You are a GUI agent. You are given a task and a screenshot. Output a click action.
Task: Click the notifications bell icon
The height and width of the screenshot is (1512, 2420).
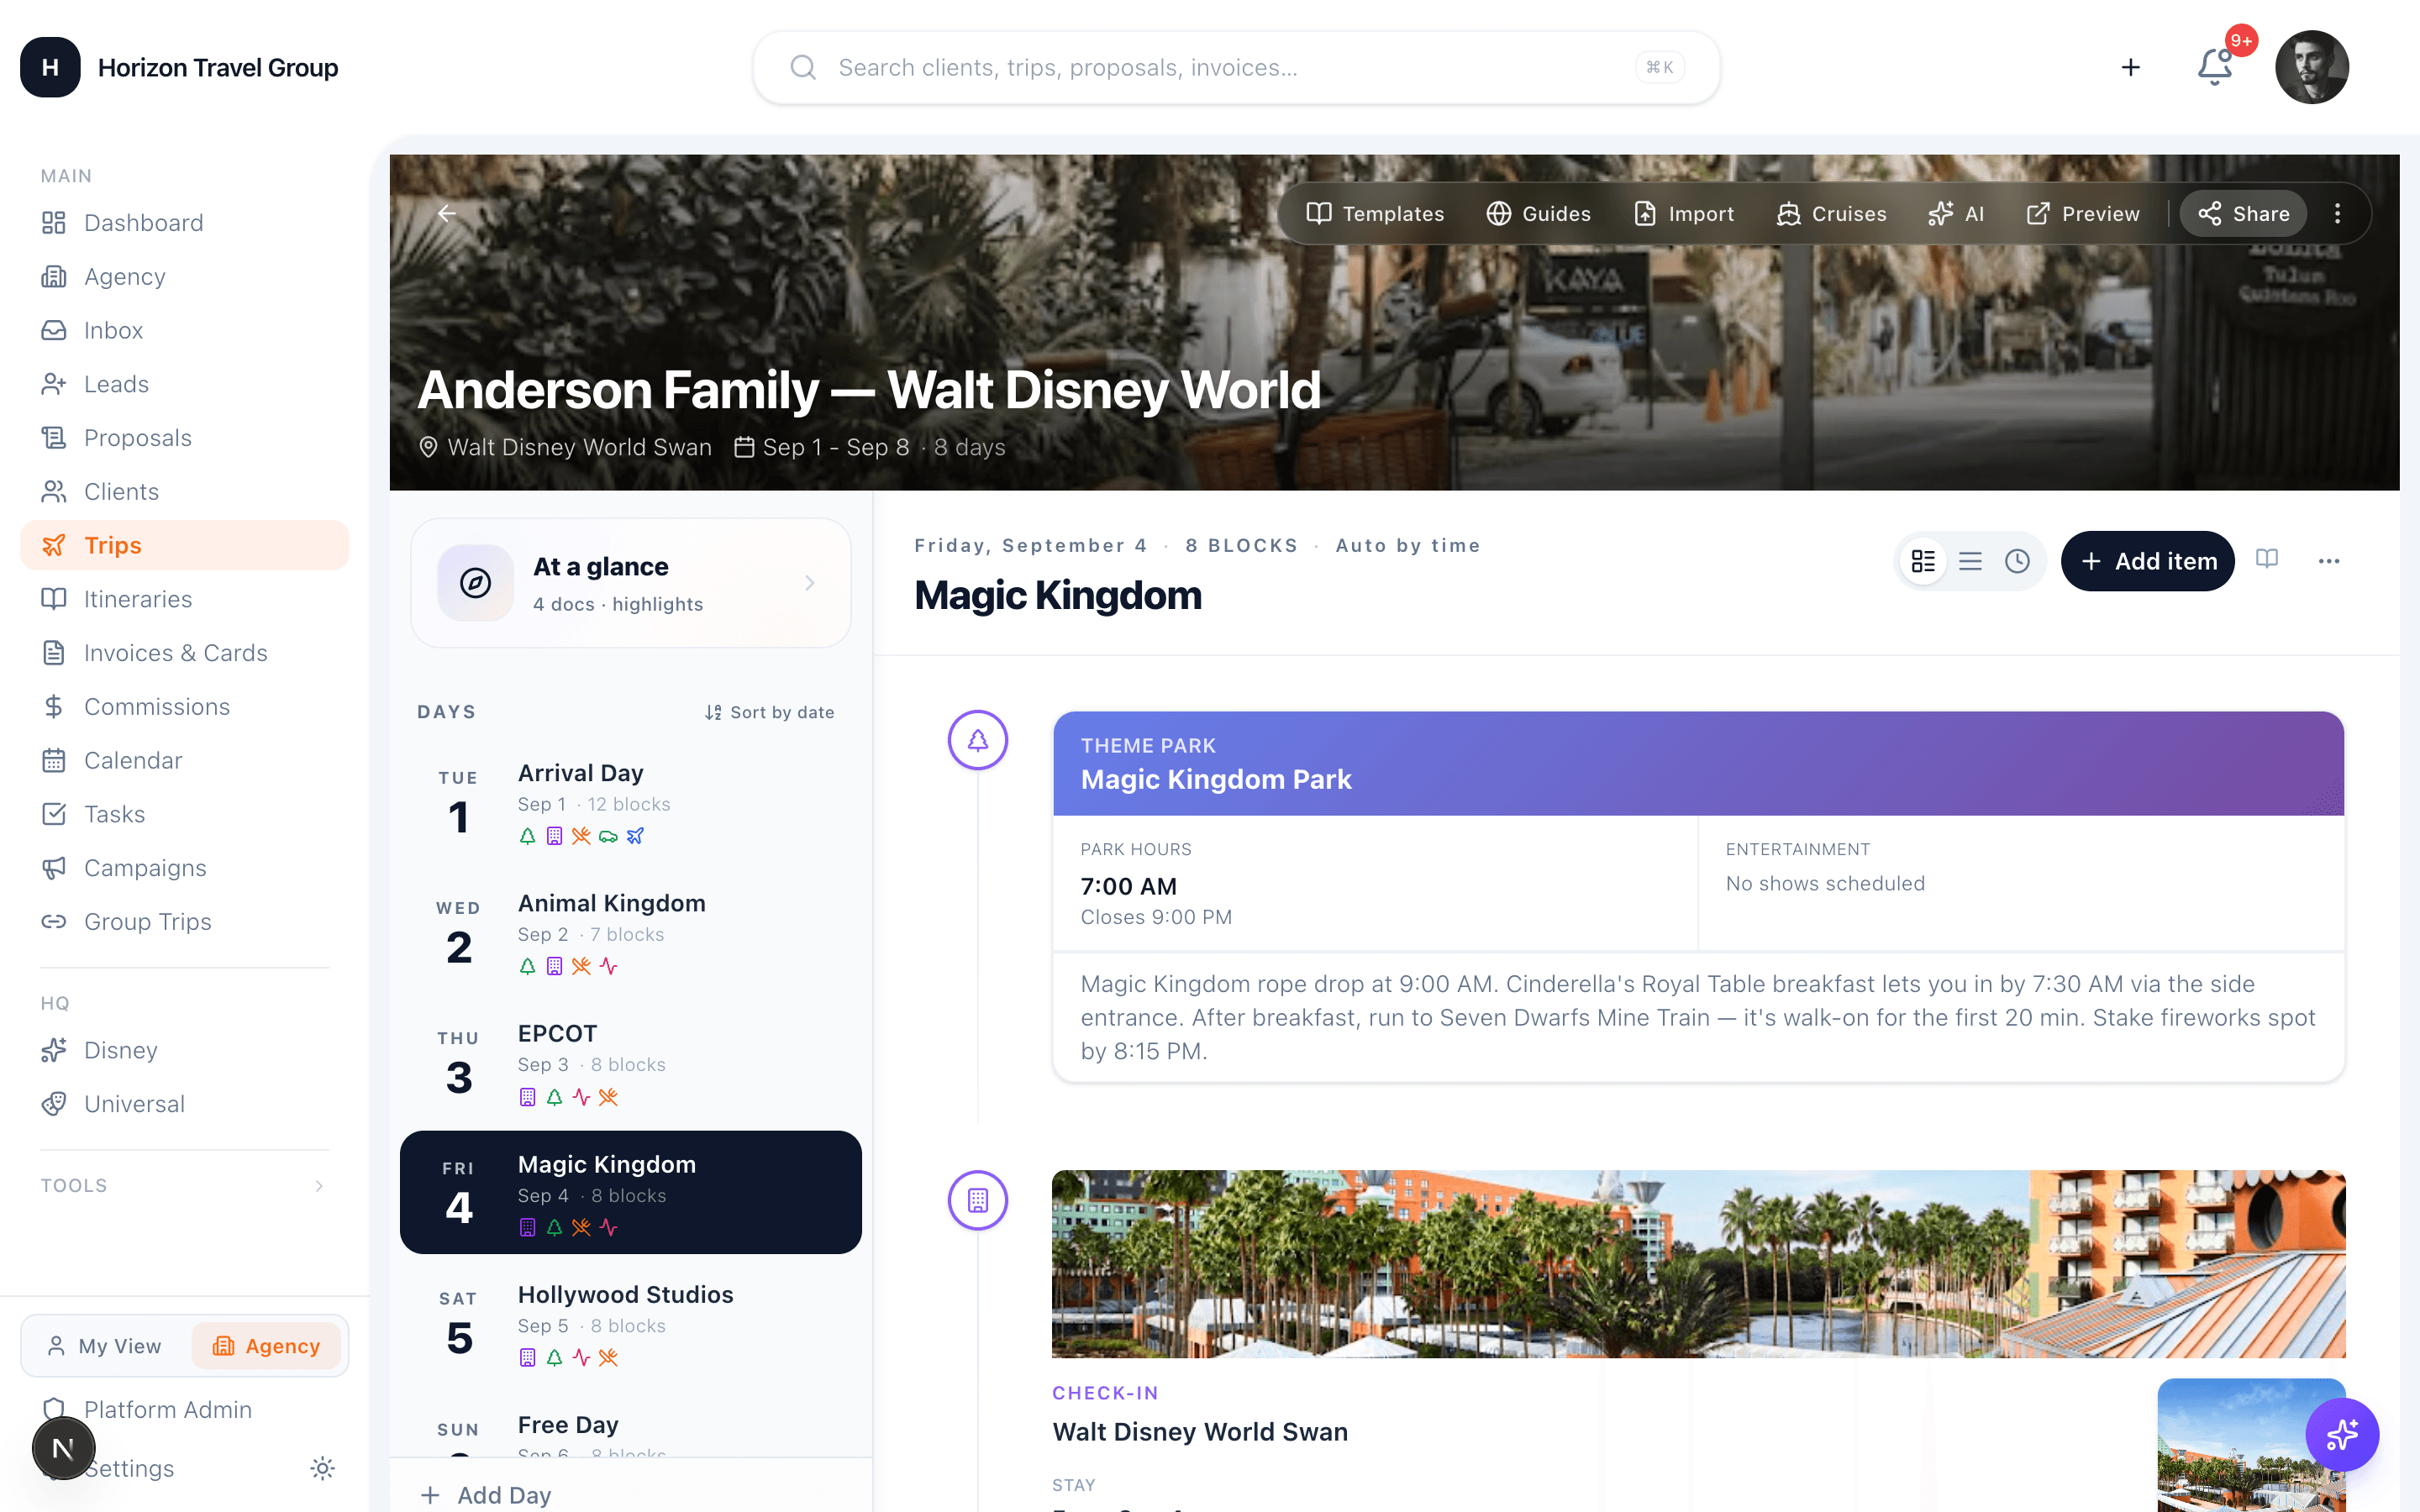(2215, 67)
